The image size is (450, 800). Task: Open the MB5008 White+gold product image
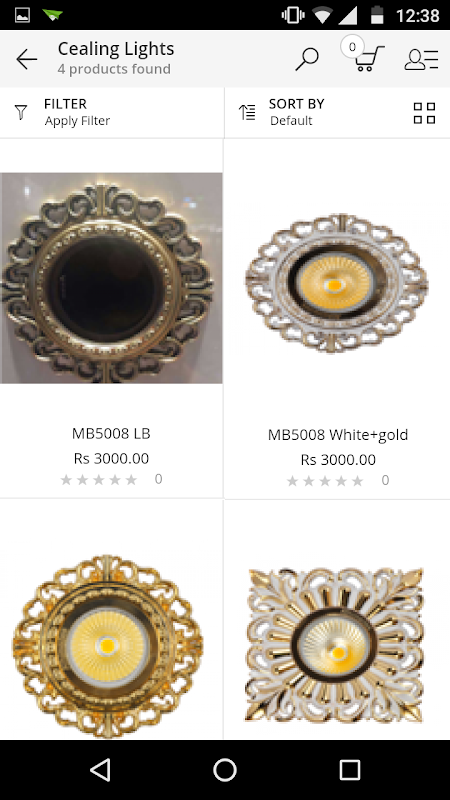337,284
